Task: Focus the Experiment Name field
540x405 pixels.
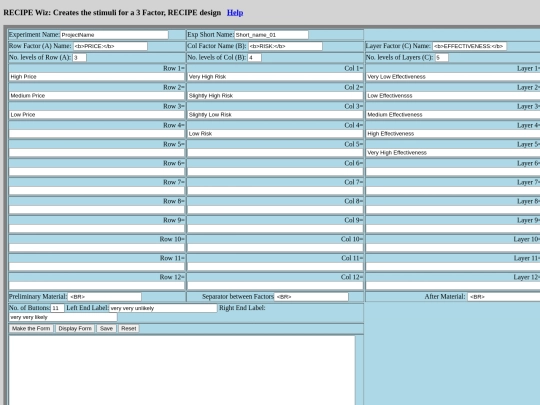Action: click(114, 35)
